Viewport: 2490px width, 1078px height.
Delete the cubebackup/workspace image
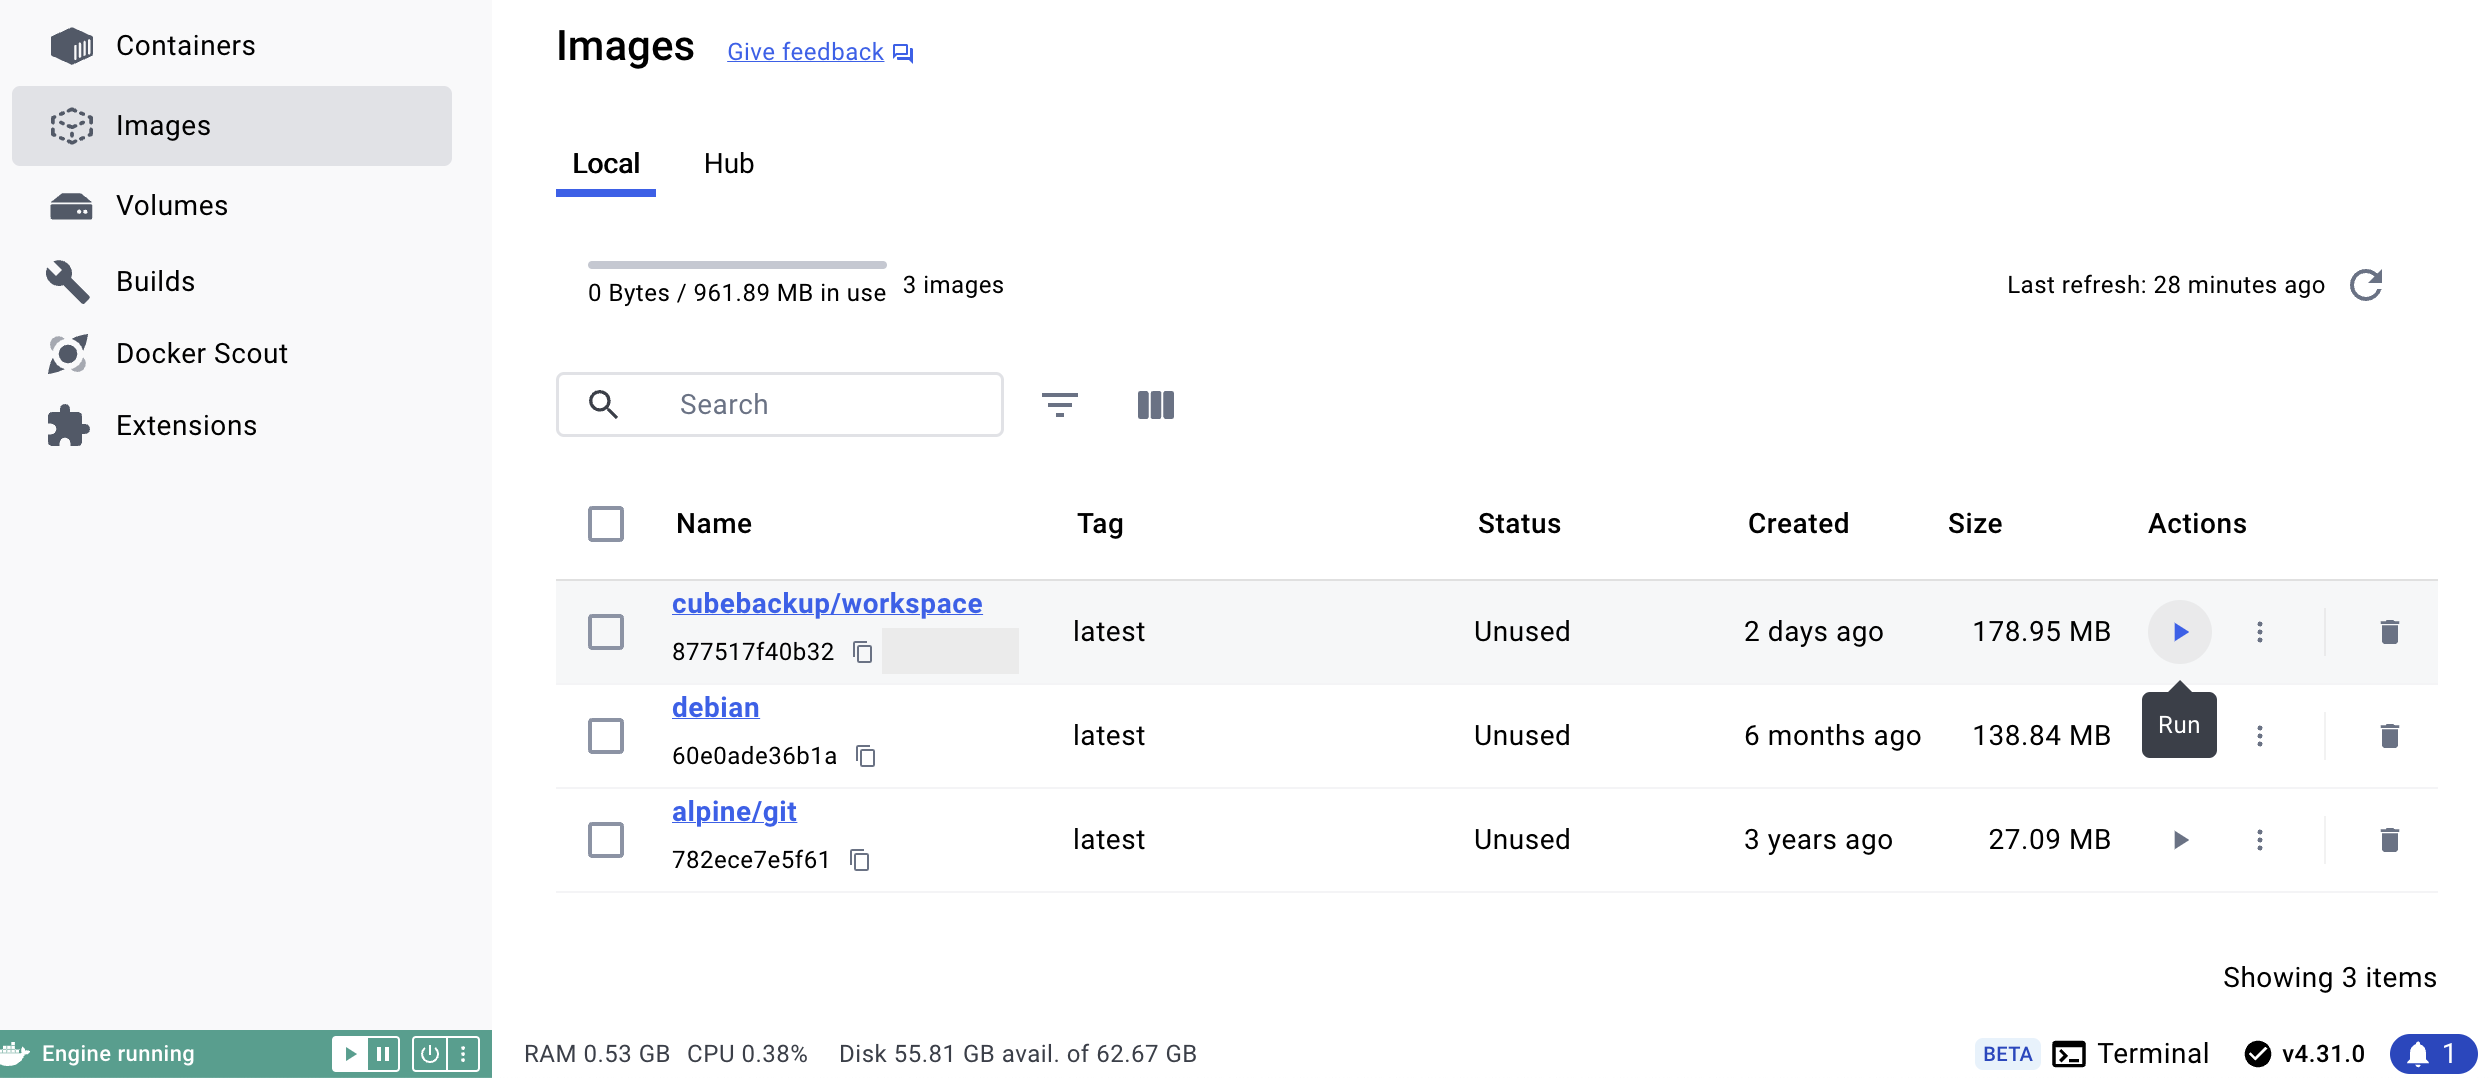(x=2390, y=632)
